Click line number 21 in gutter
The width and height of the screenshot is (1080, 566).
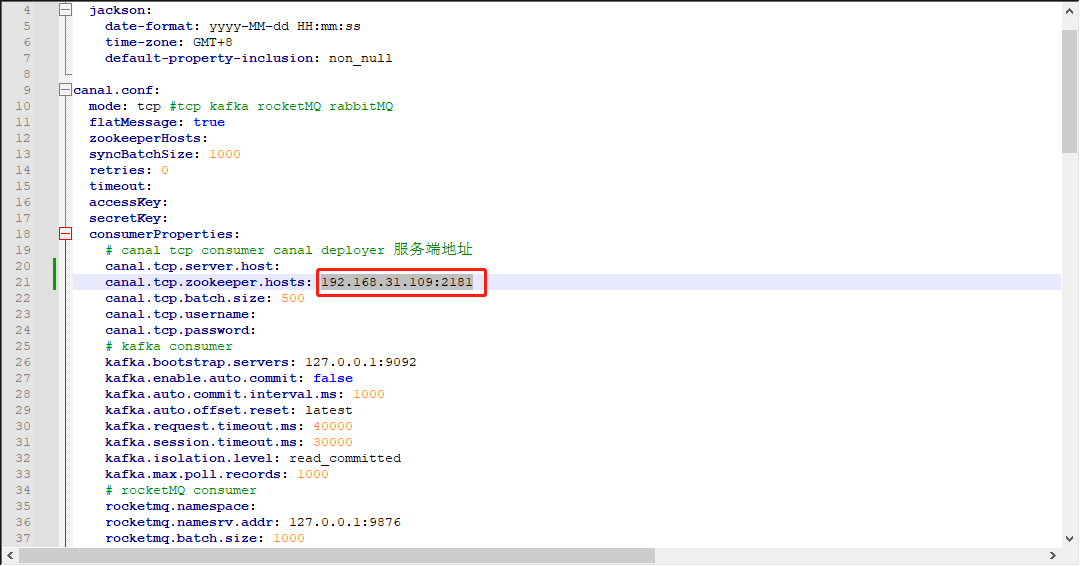(x=23, y=282)
